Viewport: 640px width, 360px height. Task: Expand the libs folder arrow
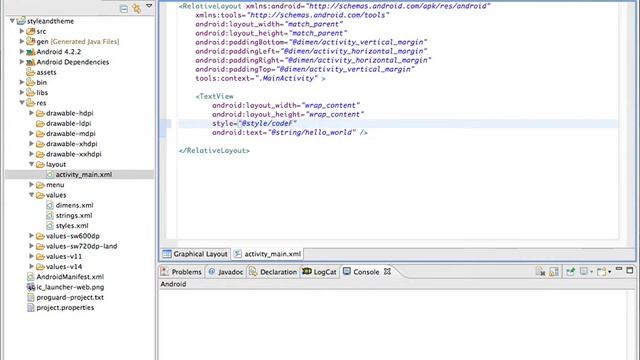coord(22,92)
